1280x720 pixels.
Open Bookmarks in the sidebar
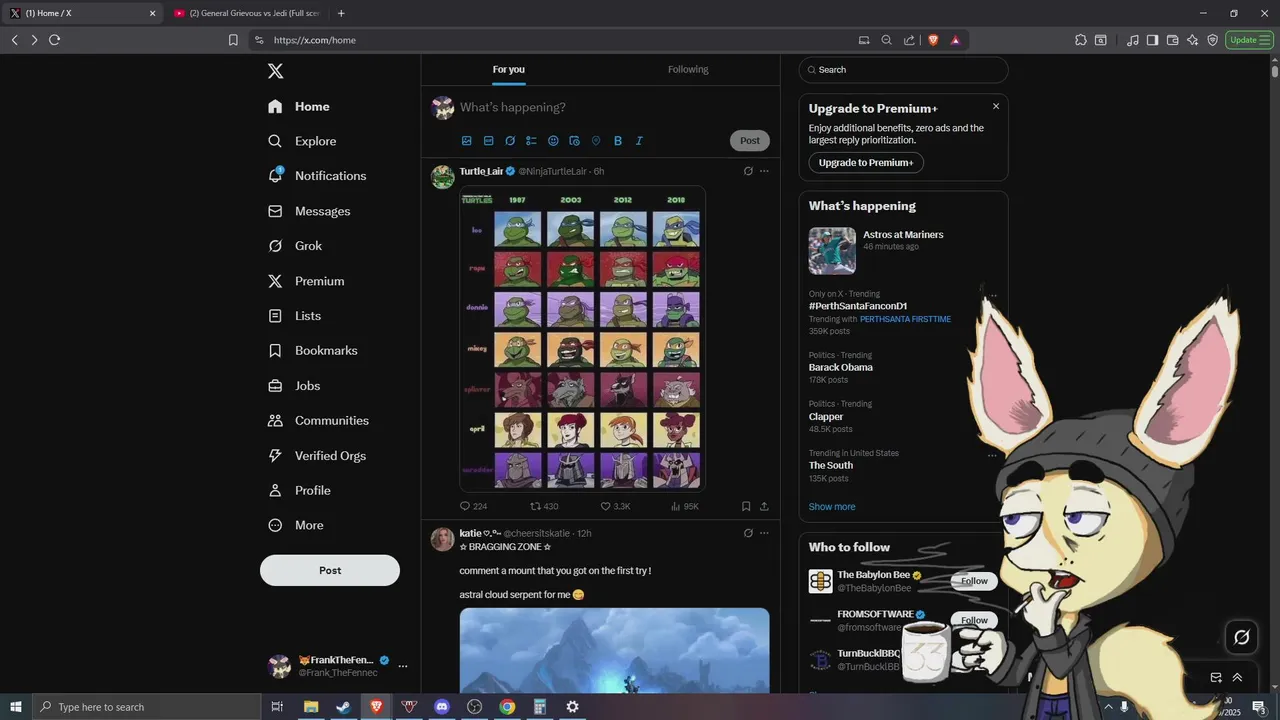coord(312,351)
